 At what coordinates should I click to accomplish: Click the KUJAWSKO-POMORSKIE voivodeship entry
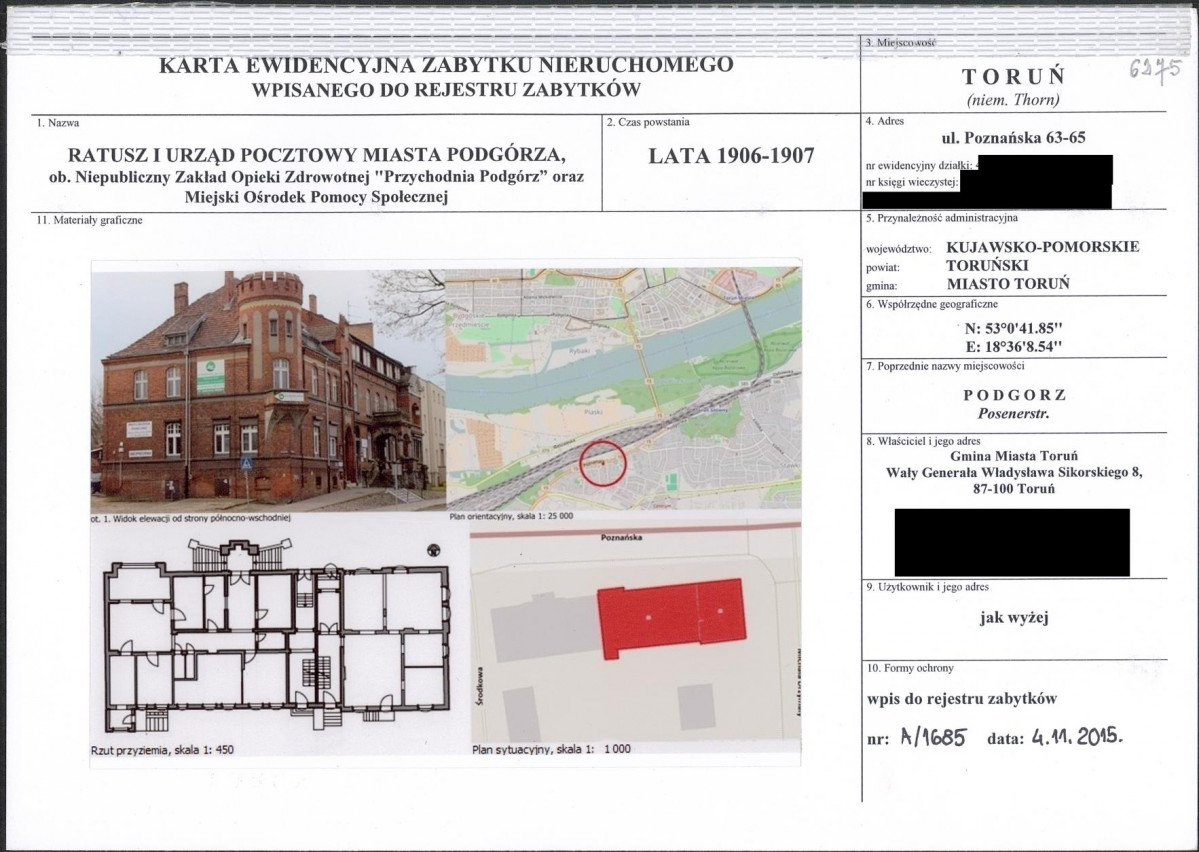[1042, 247]
